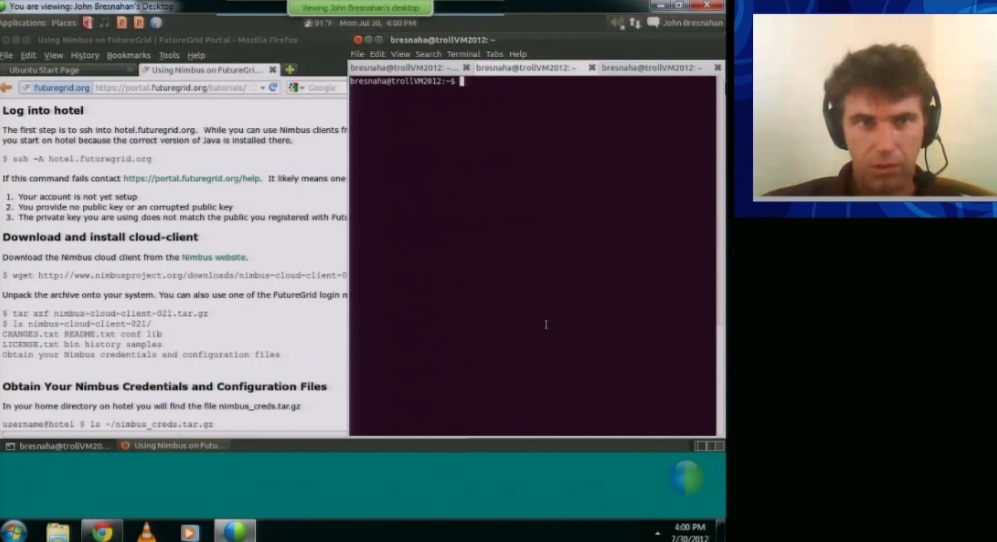Open terminal View menu
This screenshot has width=997, height=542.
[x=400, y=54]
